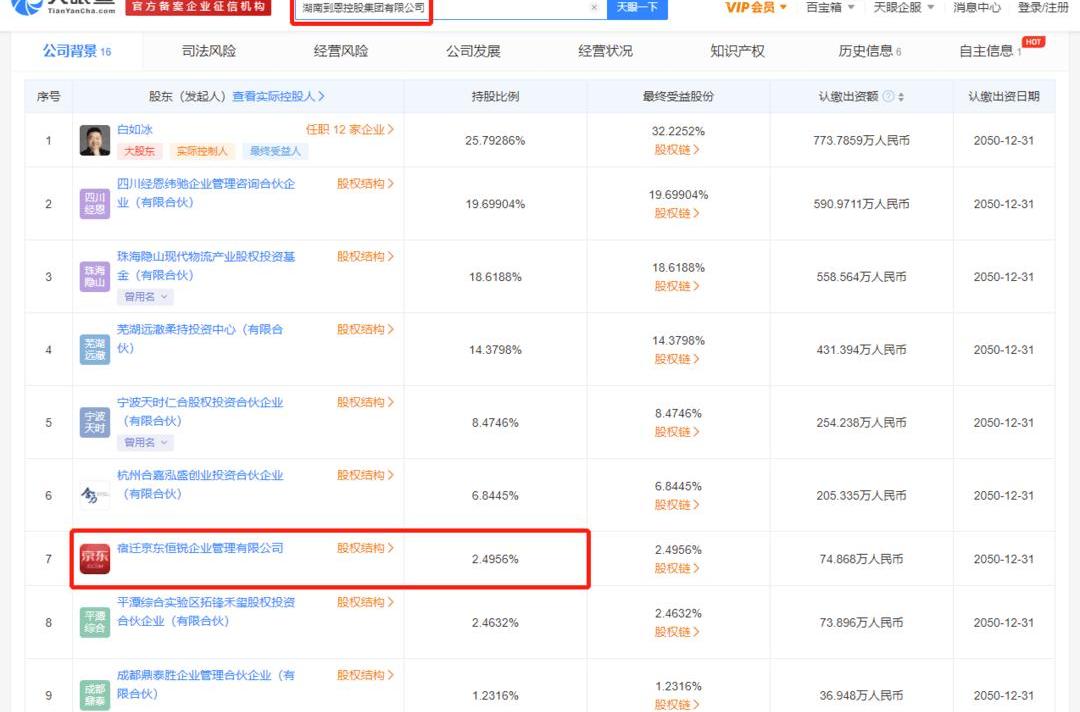Switch to 知识产权 tab
1080x712 pixels.
coord(738,51)
